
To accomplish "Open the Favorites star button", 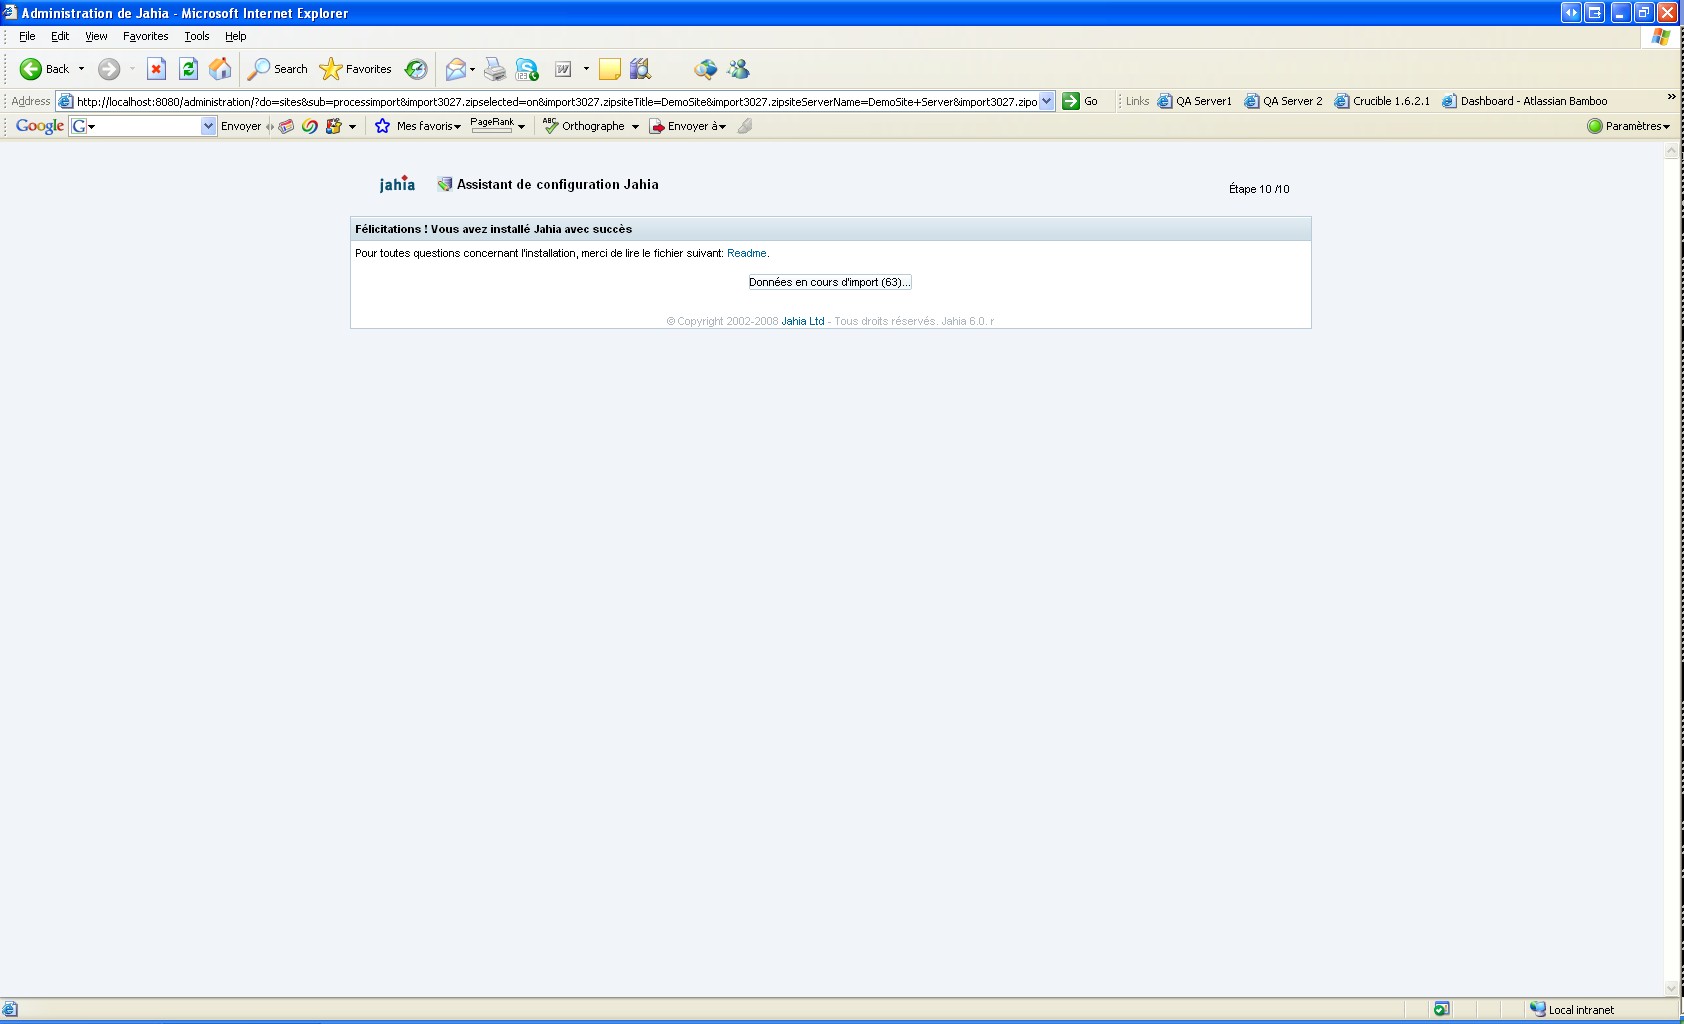I will tap(355, 69).
